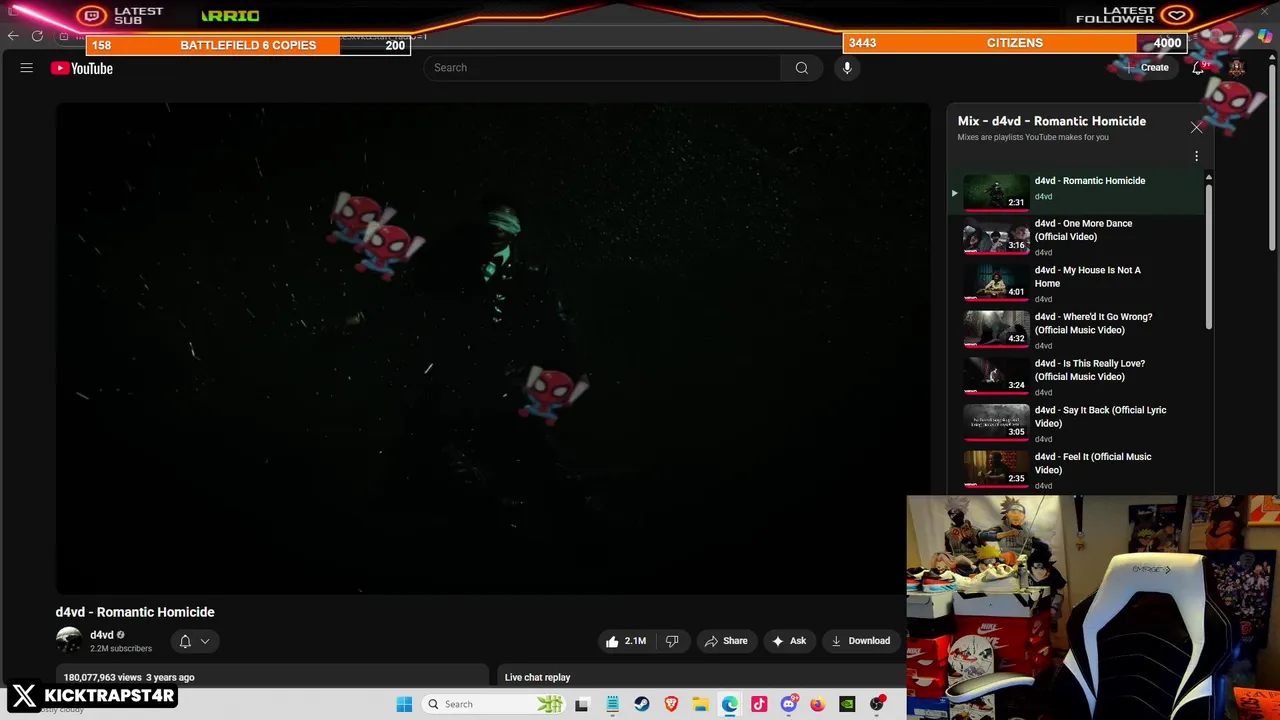Click the Ask AI button

788,641
